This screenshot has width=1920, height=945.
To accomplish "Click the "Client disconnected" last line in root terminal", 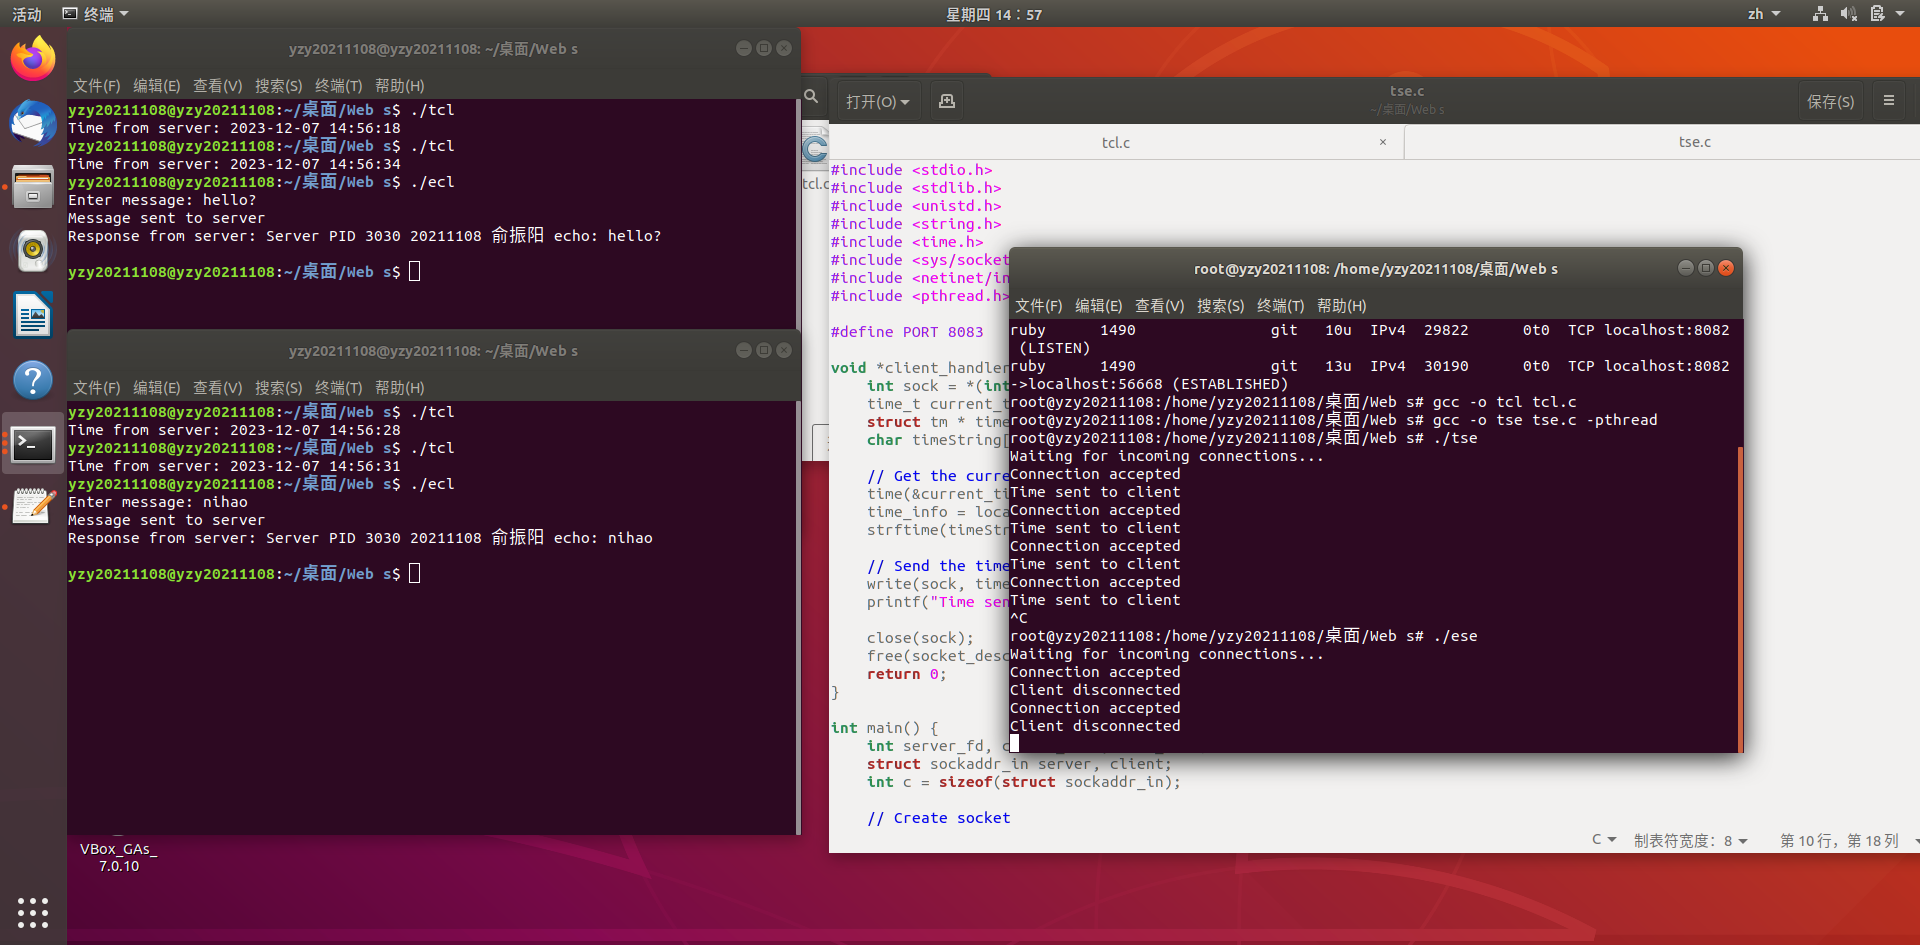I will (1095, 726).
